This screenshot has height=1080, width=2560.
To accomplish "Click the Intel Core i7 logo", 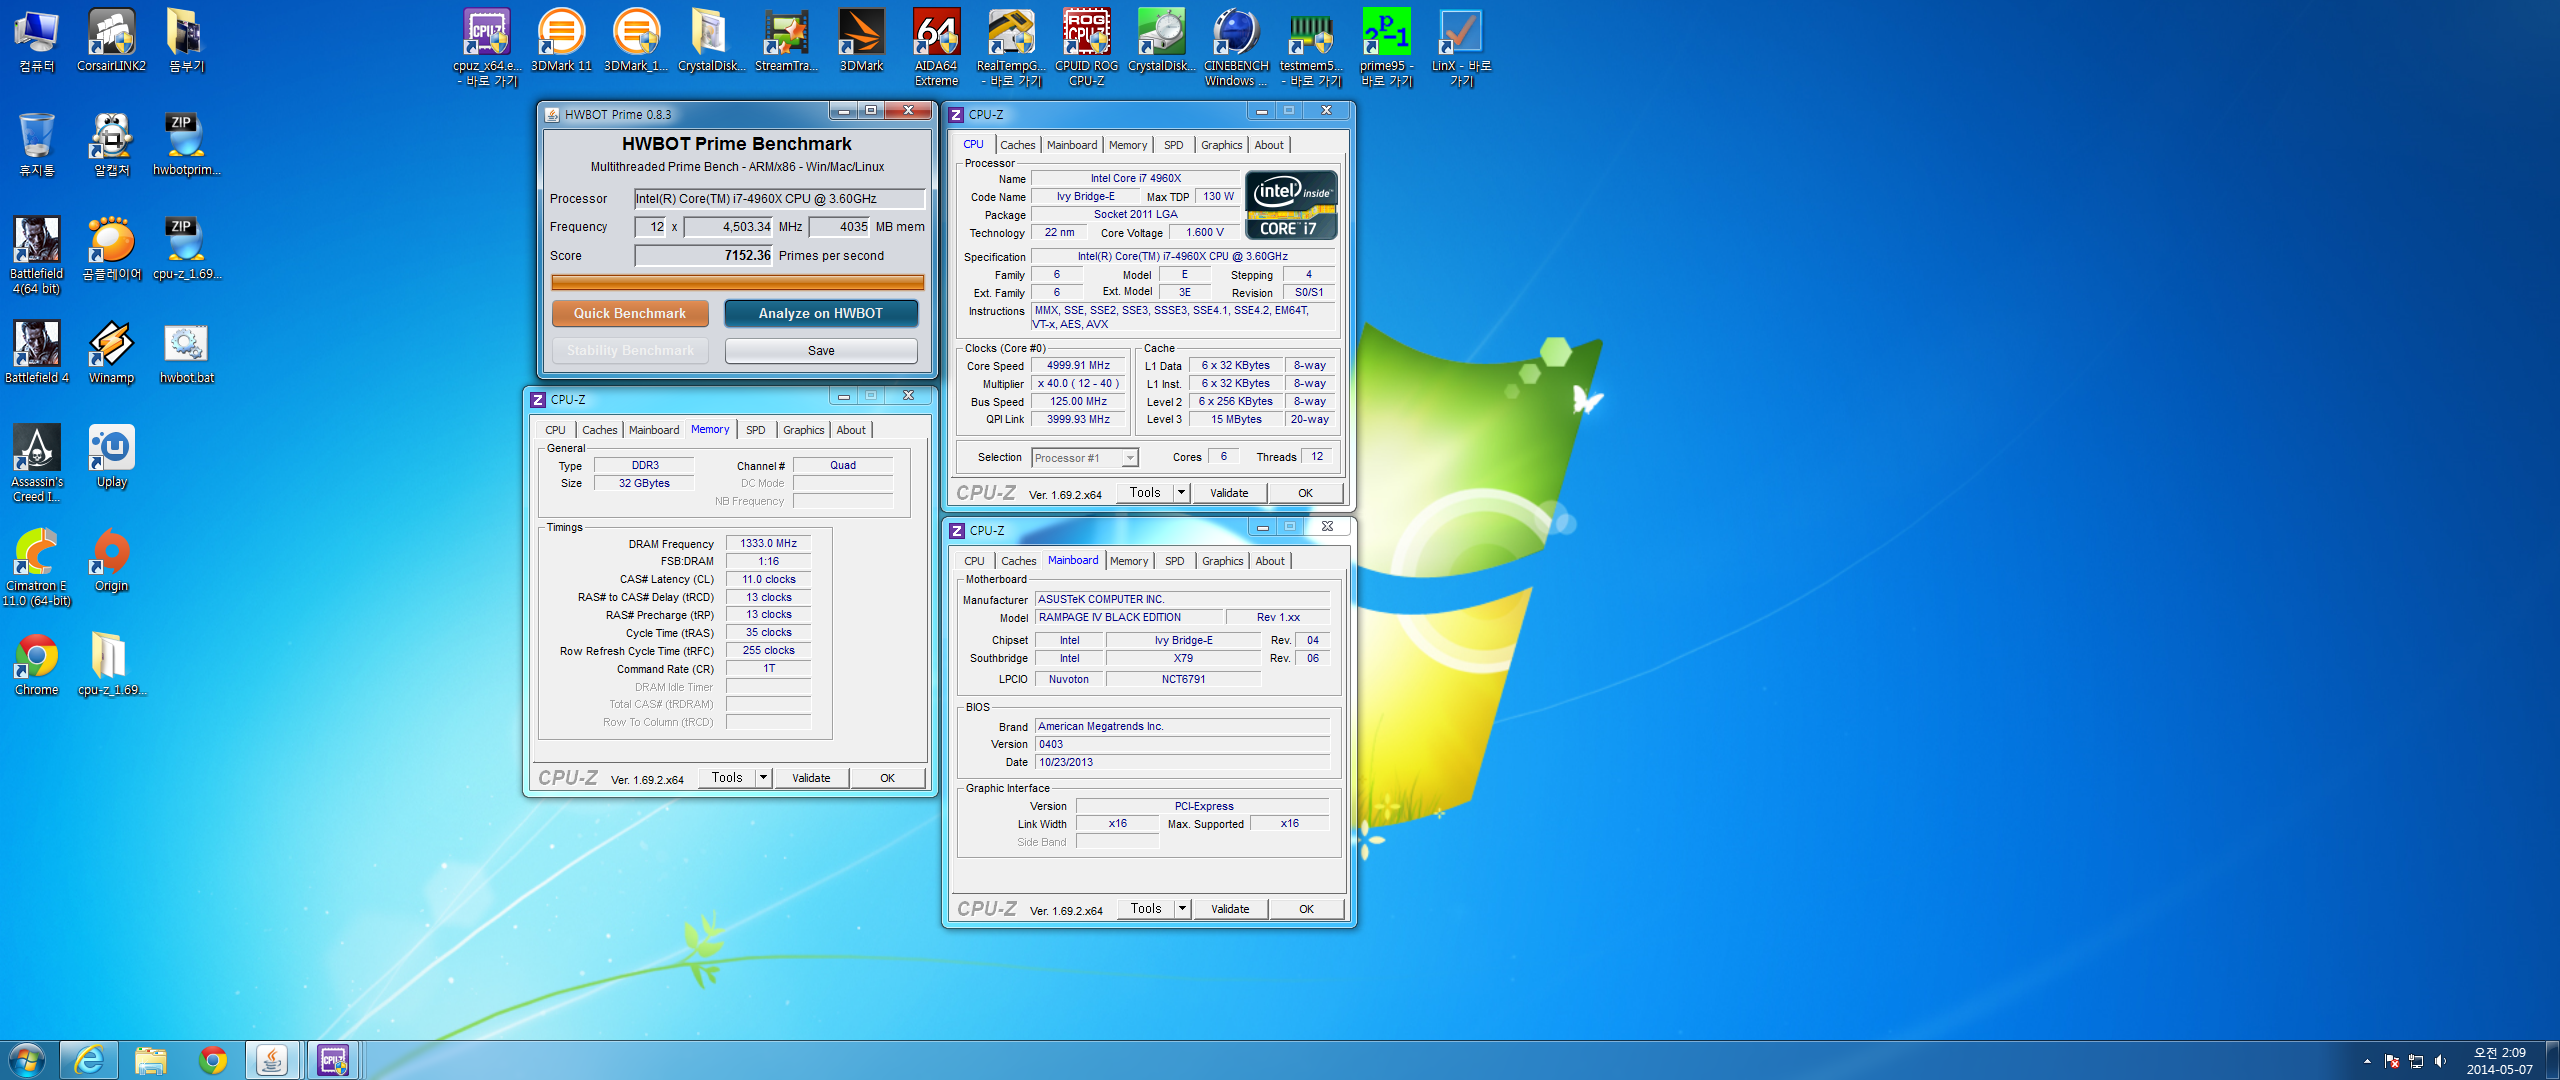I will coord(1291,205).
